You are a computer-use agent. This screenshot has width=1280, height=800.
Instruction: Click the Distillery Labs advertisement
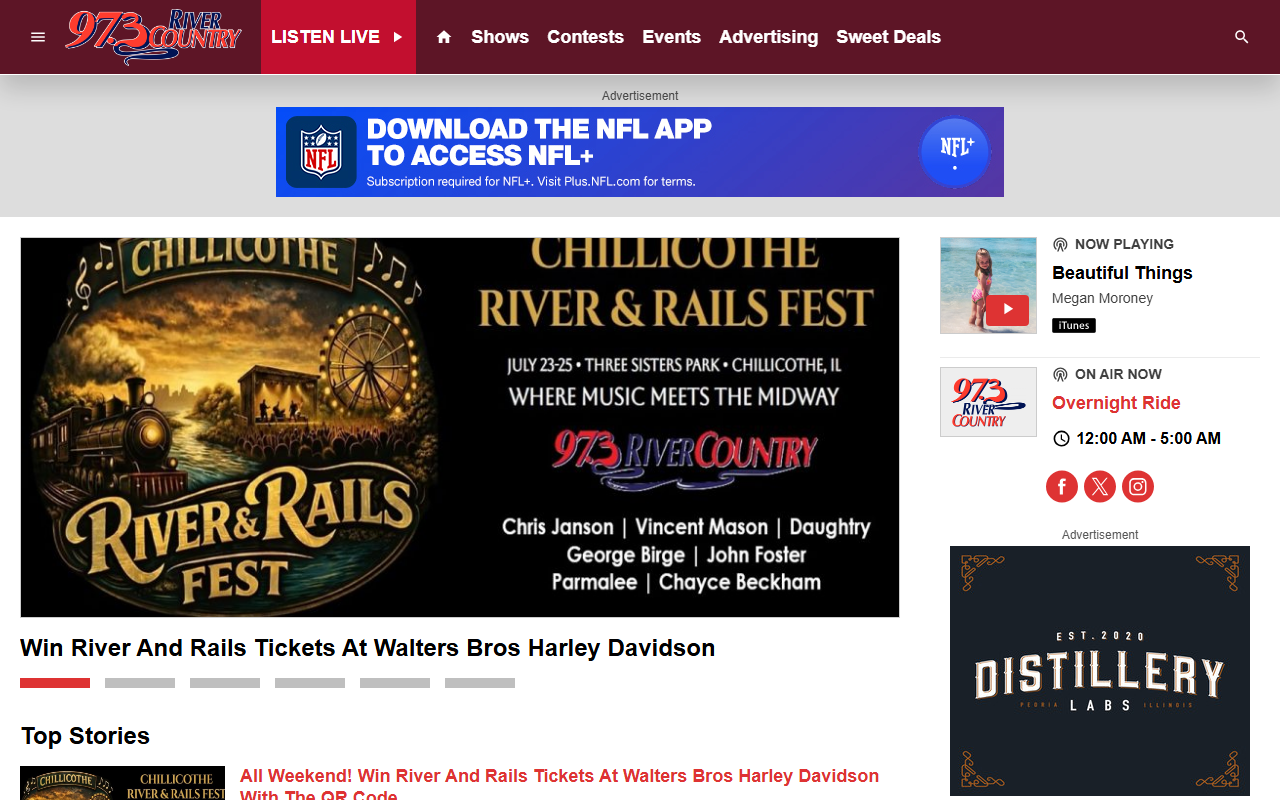(x=1100, y=671)
